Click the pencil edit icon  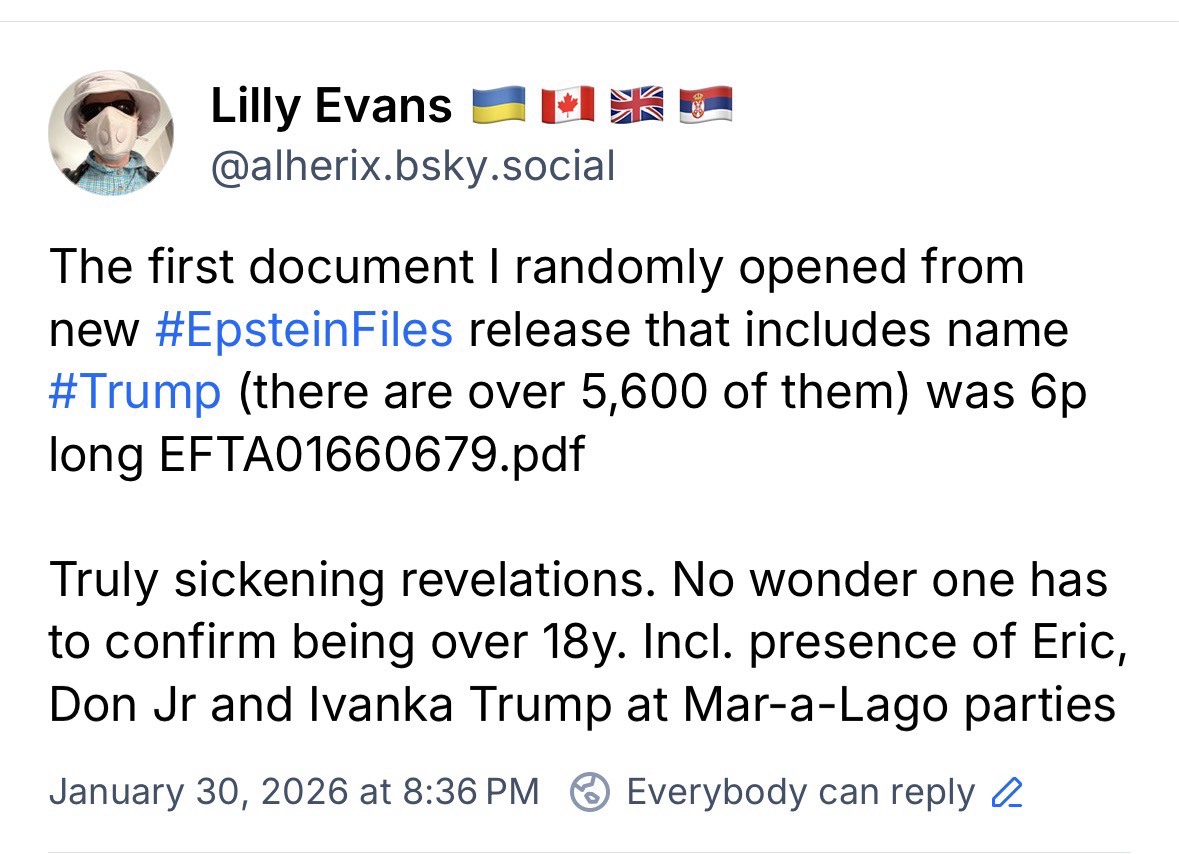click(1006, 793)
